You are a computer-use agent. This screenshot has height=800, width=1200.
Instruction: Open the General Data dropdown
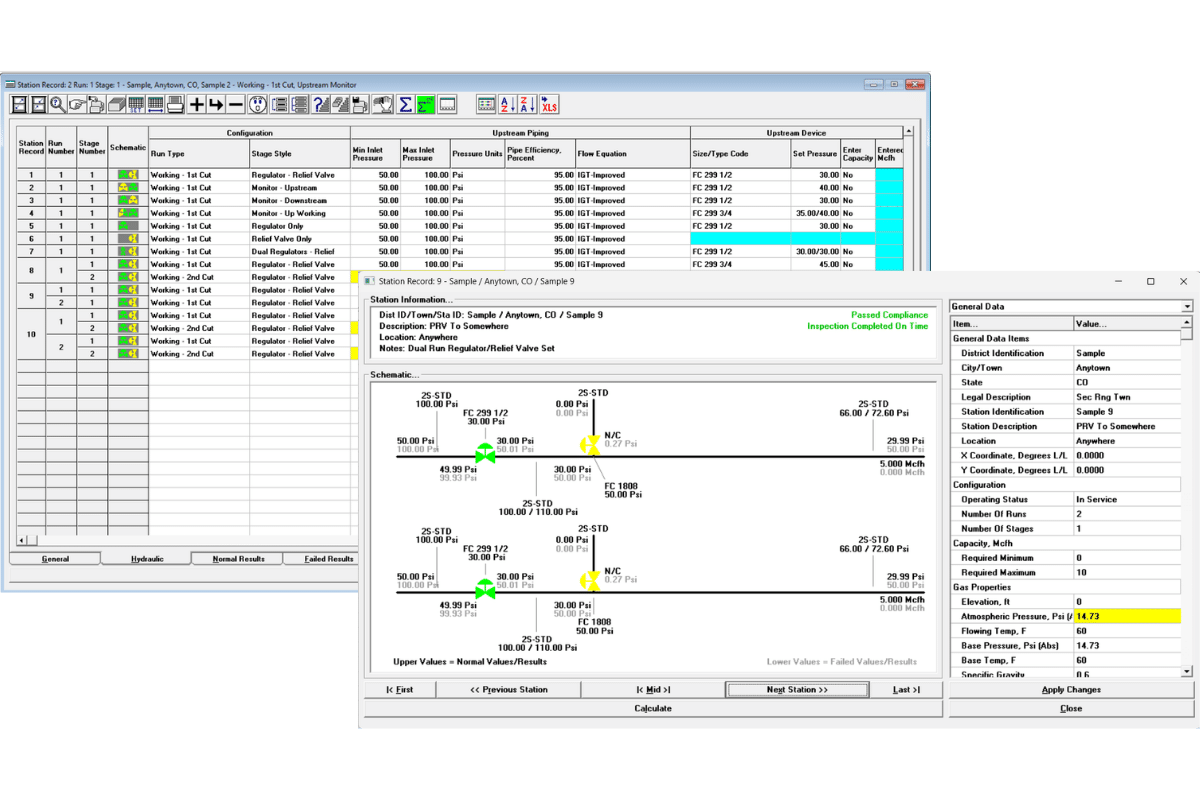[x=1187, y=307]
